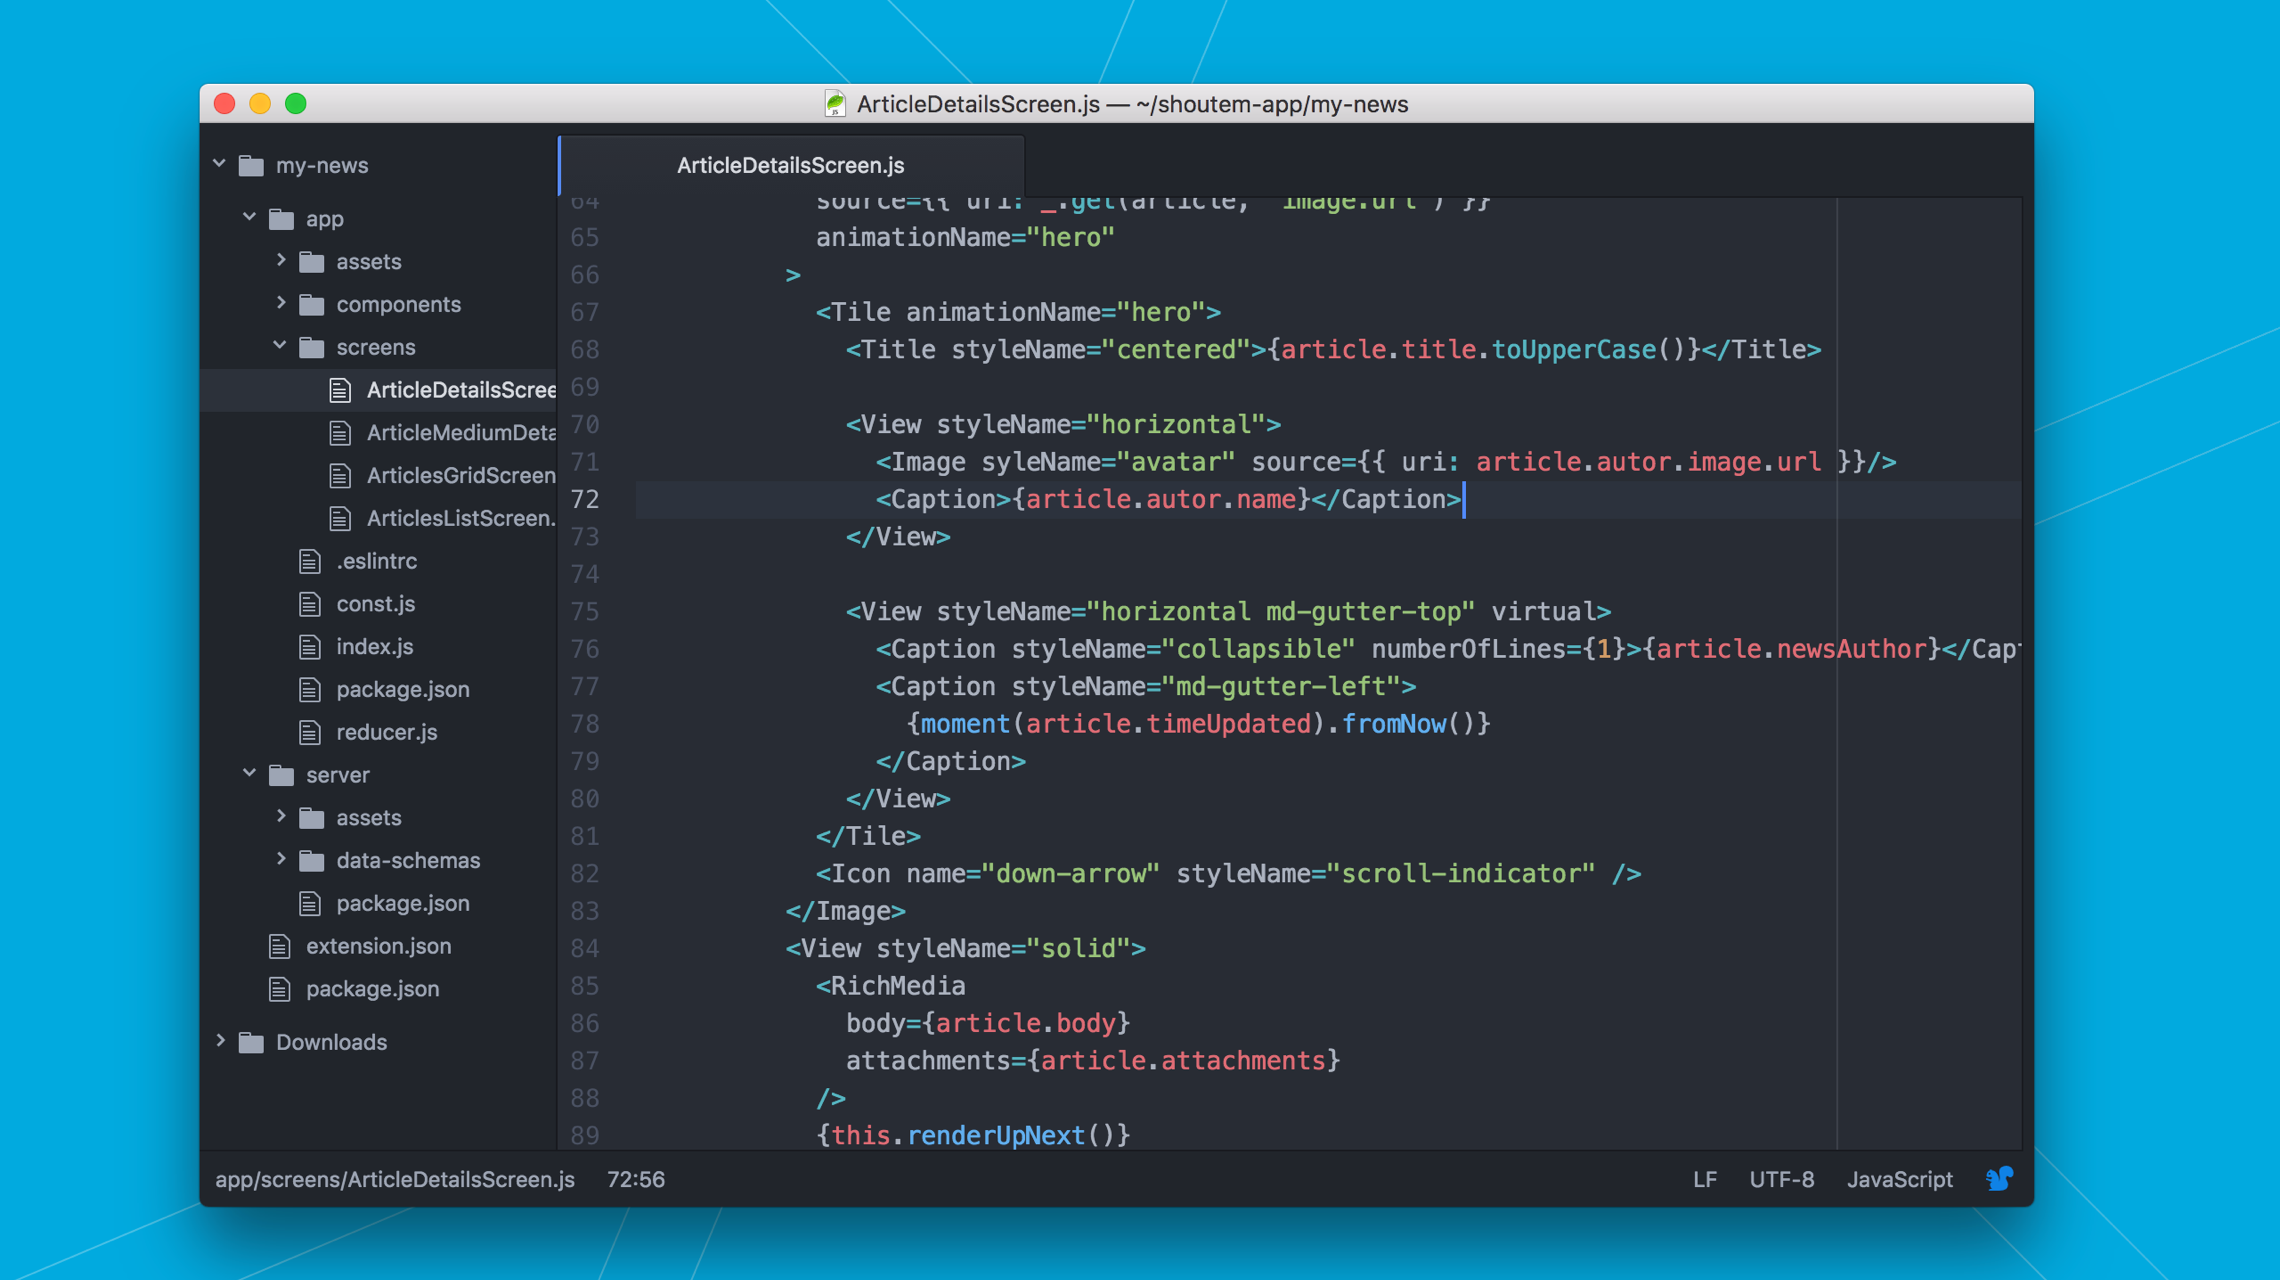Expand the components folder chevron
2280x1280 pixels.
(281, 303)
